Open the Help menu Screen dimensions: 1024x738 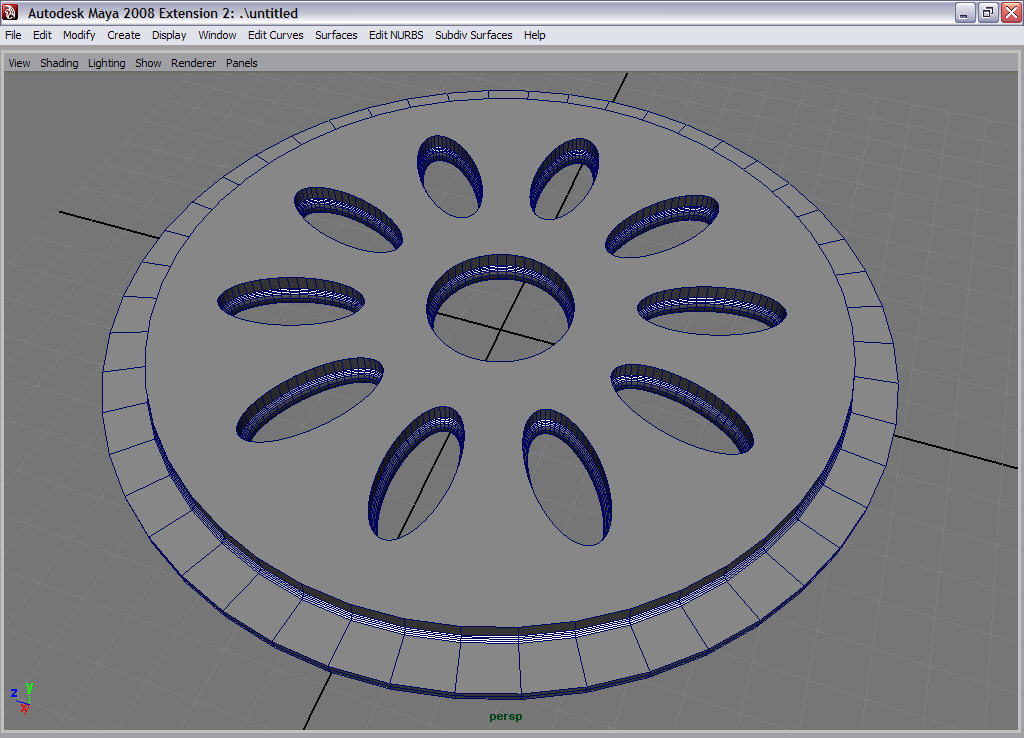point(534,35)
